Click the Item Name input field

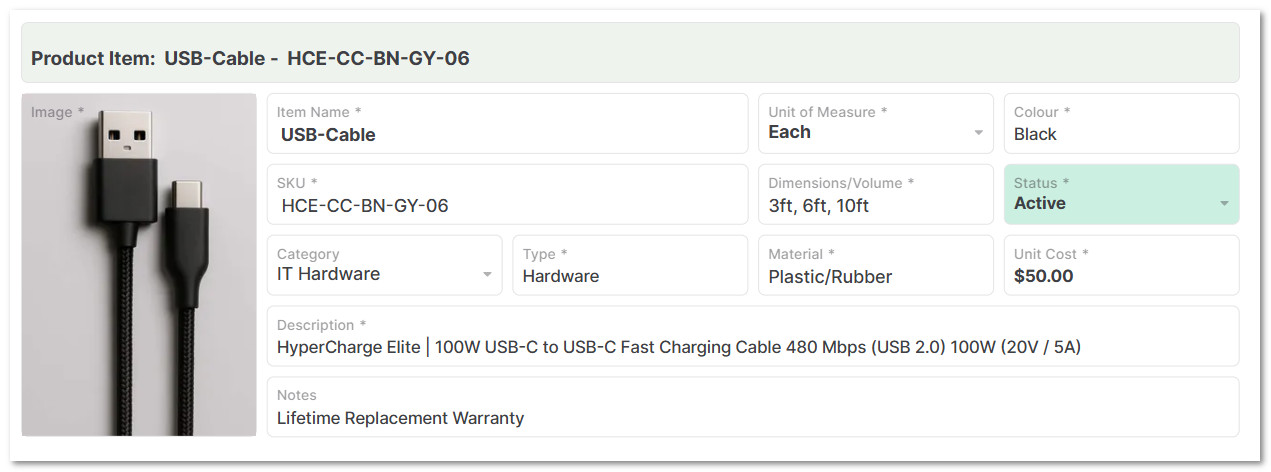pyautogui.click(x=507, y=134)
